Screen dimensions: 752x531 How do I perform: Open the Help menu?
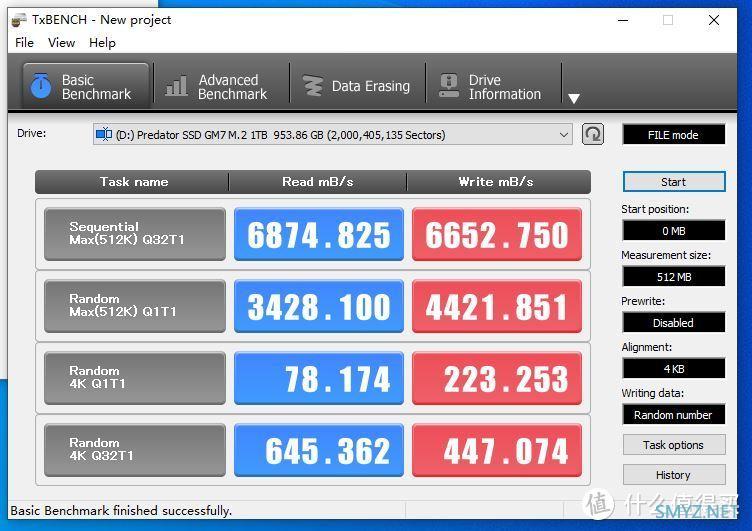[102, 43]
